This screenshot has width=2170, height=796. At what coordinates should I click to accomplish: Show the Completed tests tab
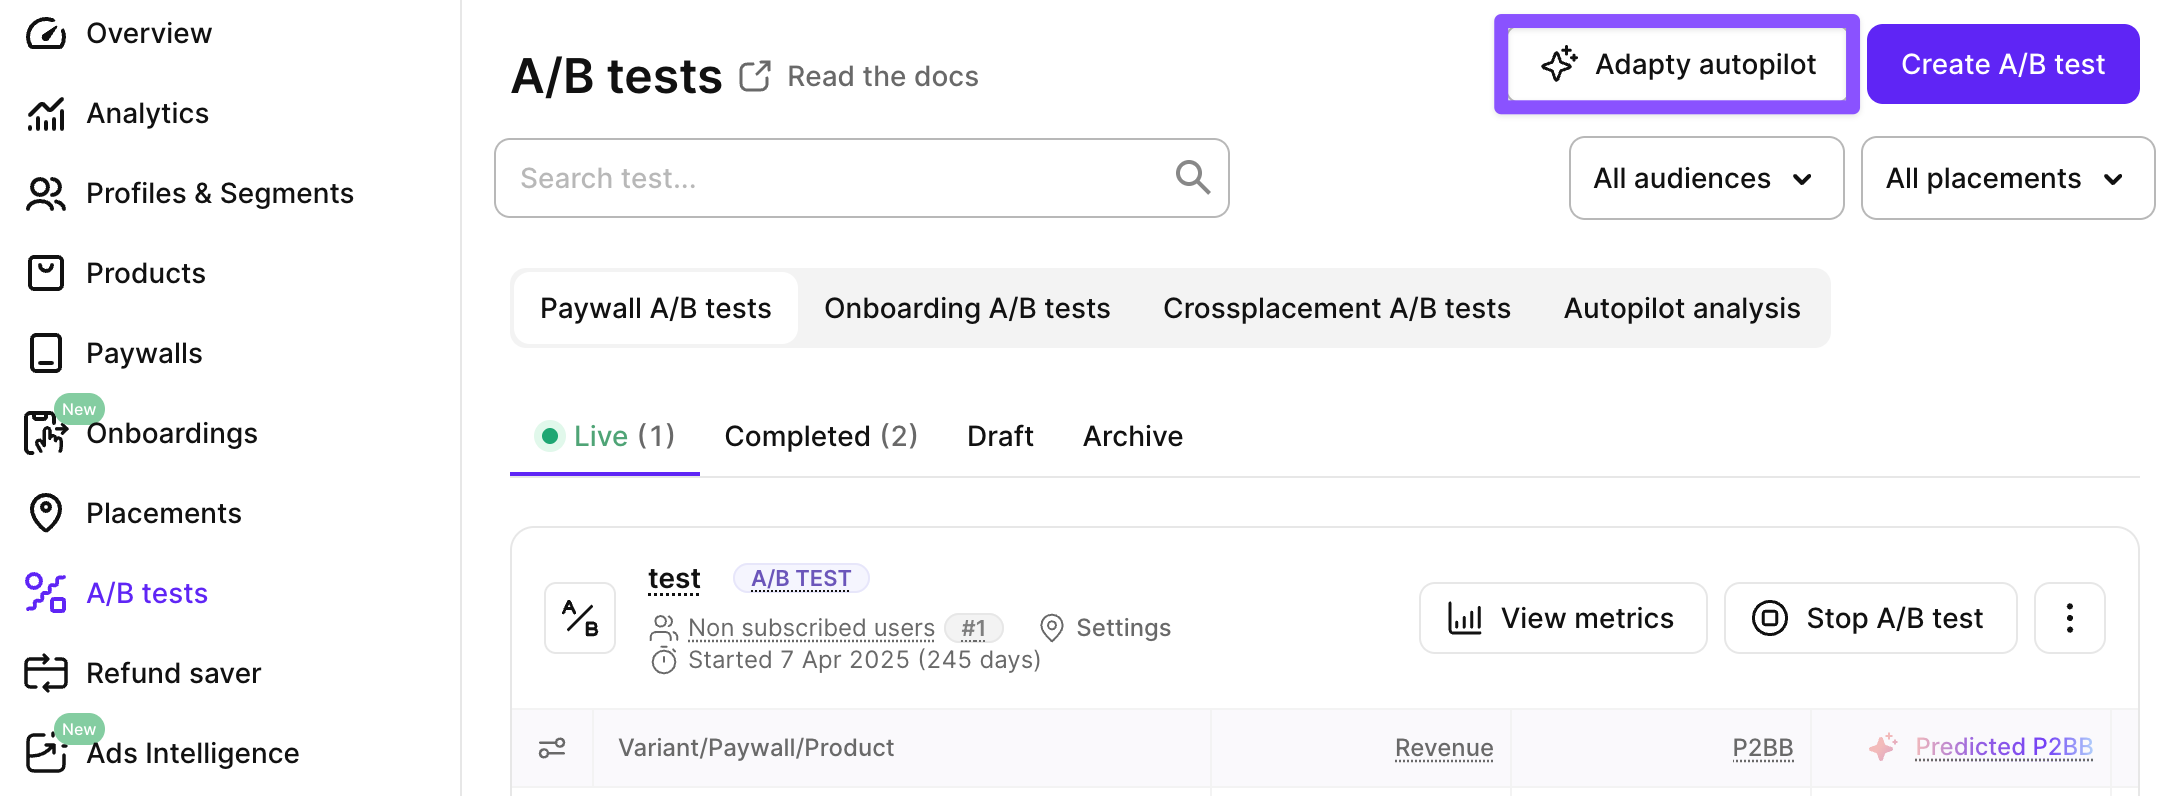click(820, 436)
